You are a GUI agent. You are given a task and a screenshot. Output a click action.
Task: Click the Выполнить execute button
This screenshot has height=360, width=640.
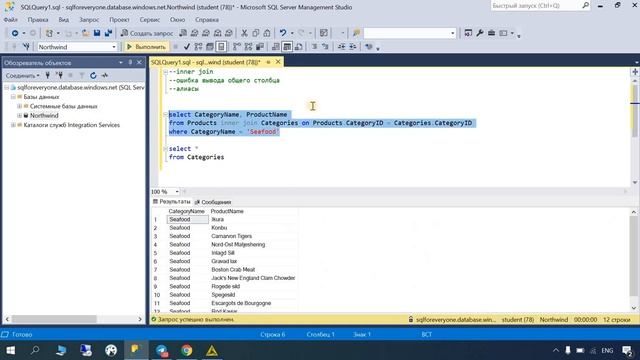click(146, 47)
